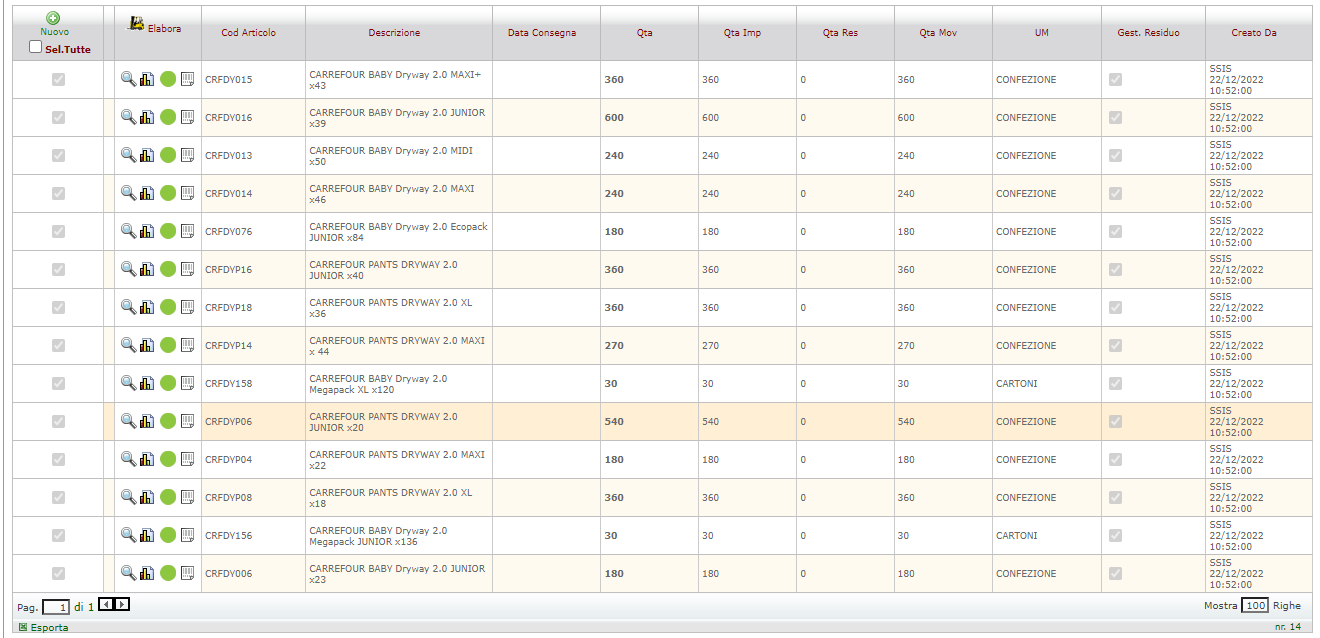Open bar chart icon for CRFDY156

coord(147,536)
